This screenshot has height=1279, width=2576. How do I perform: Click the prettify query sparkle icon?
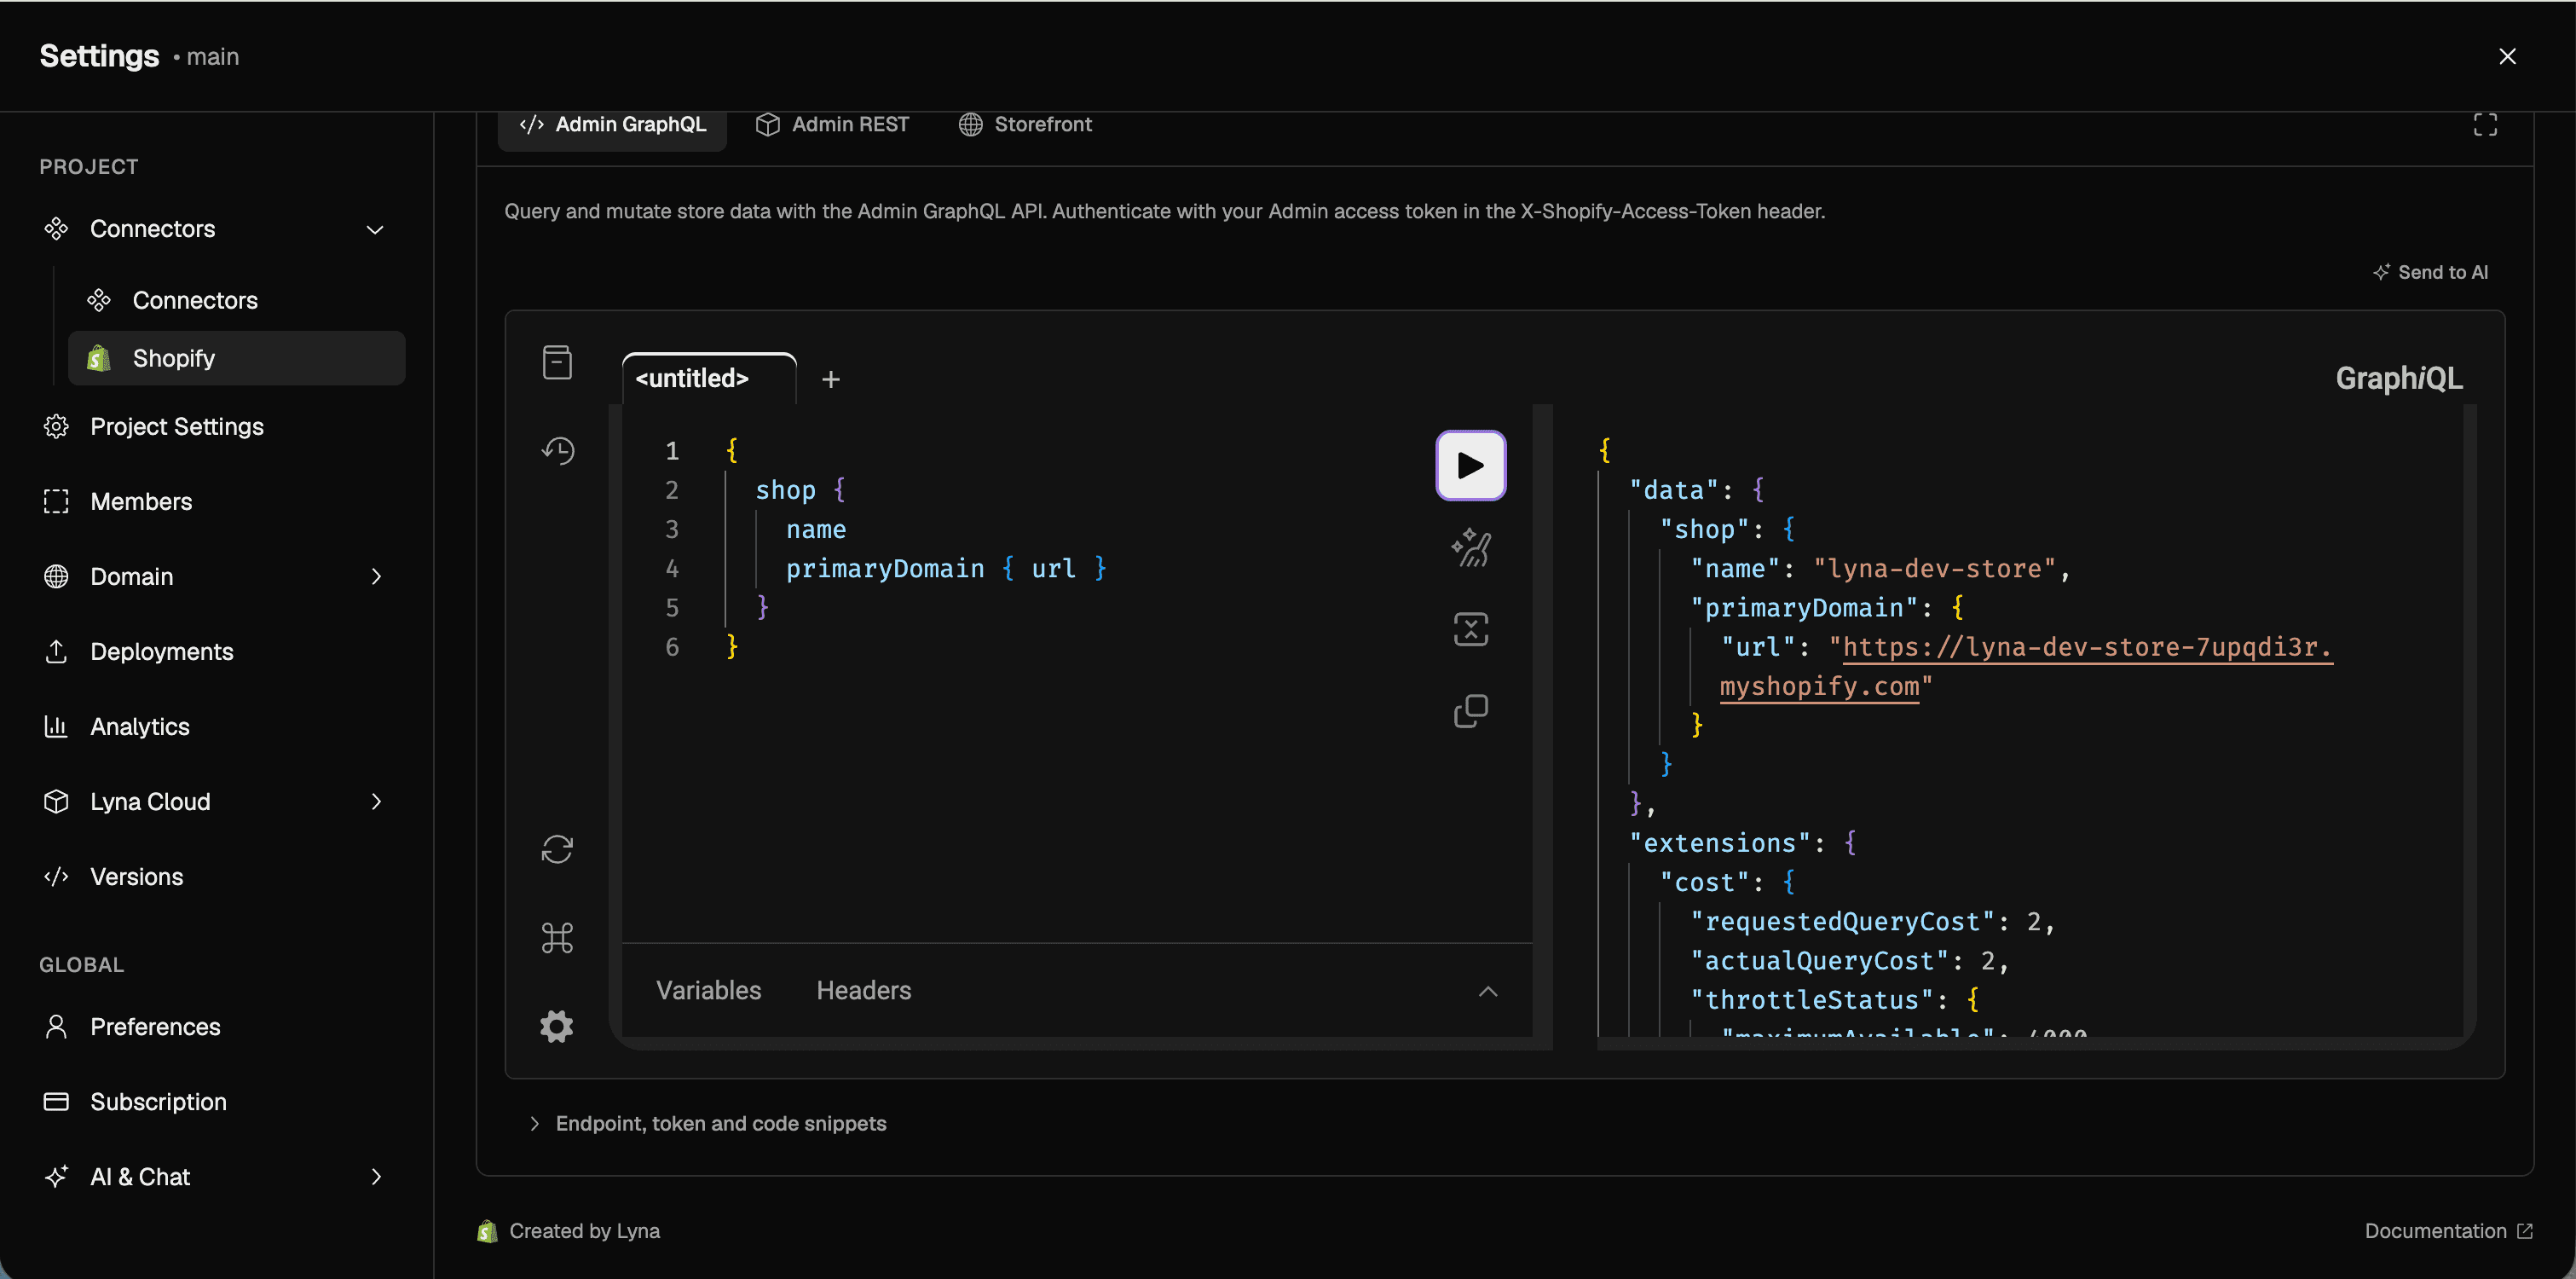(x=1471, y=547)
